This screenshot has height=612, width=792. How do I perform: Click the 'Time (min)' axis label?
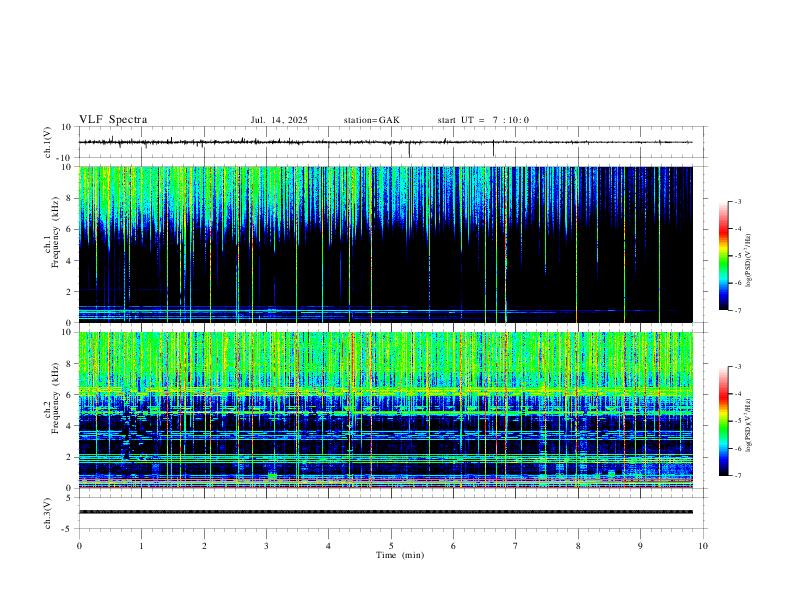pos(400,555)
